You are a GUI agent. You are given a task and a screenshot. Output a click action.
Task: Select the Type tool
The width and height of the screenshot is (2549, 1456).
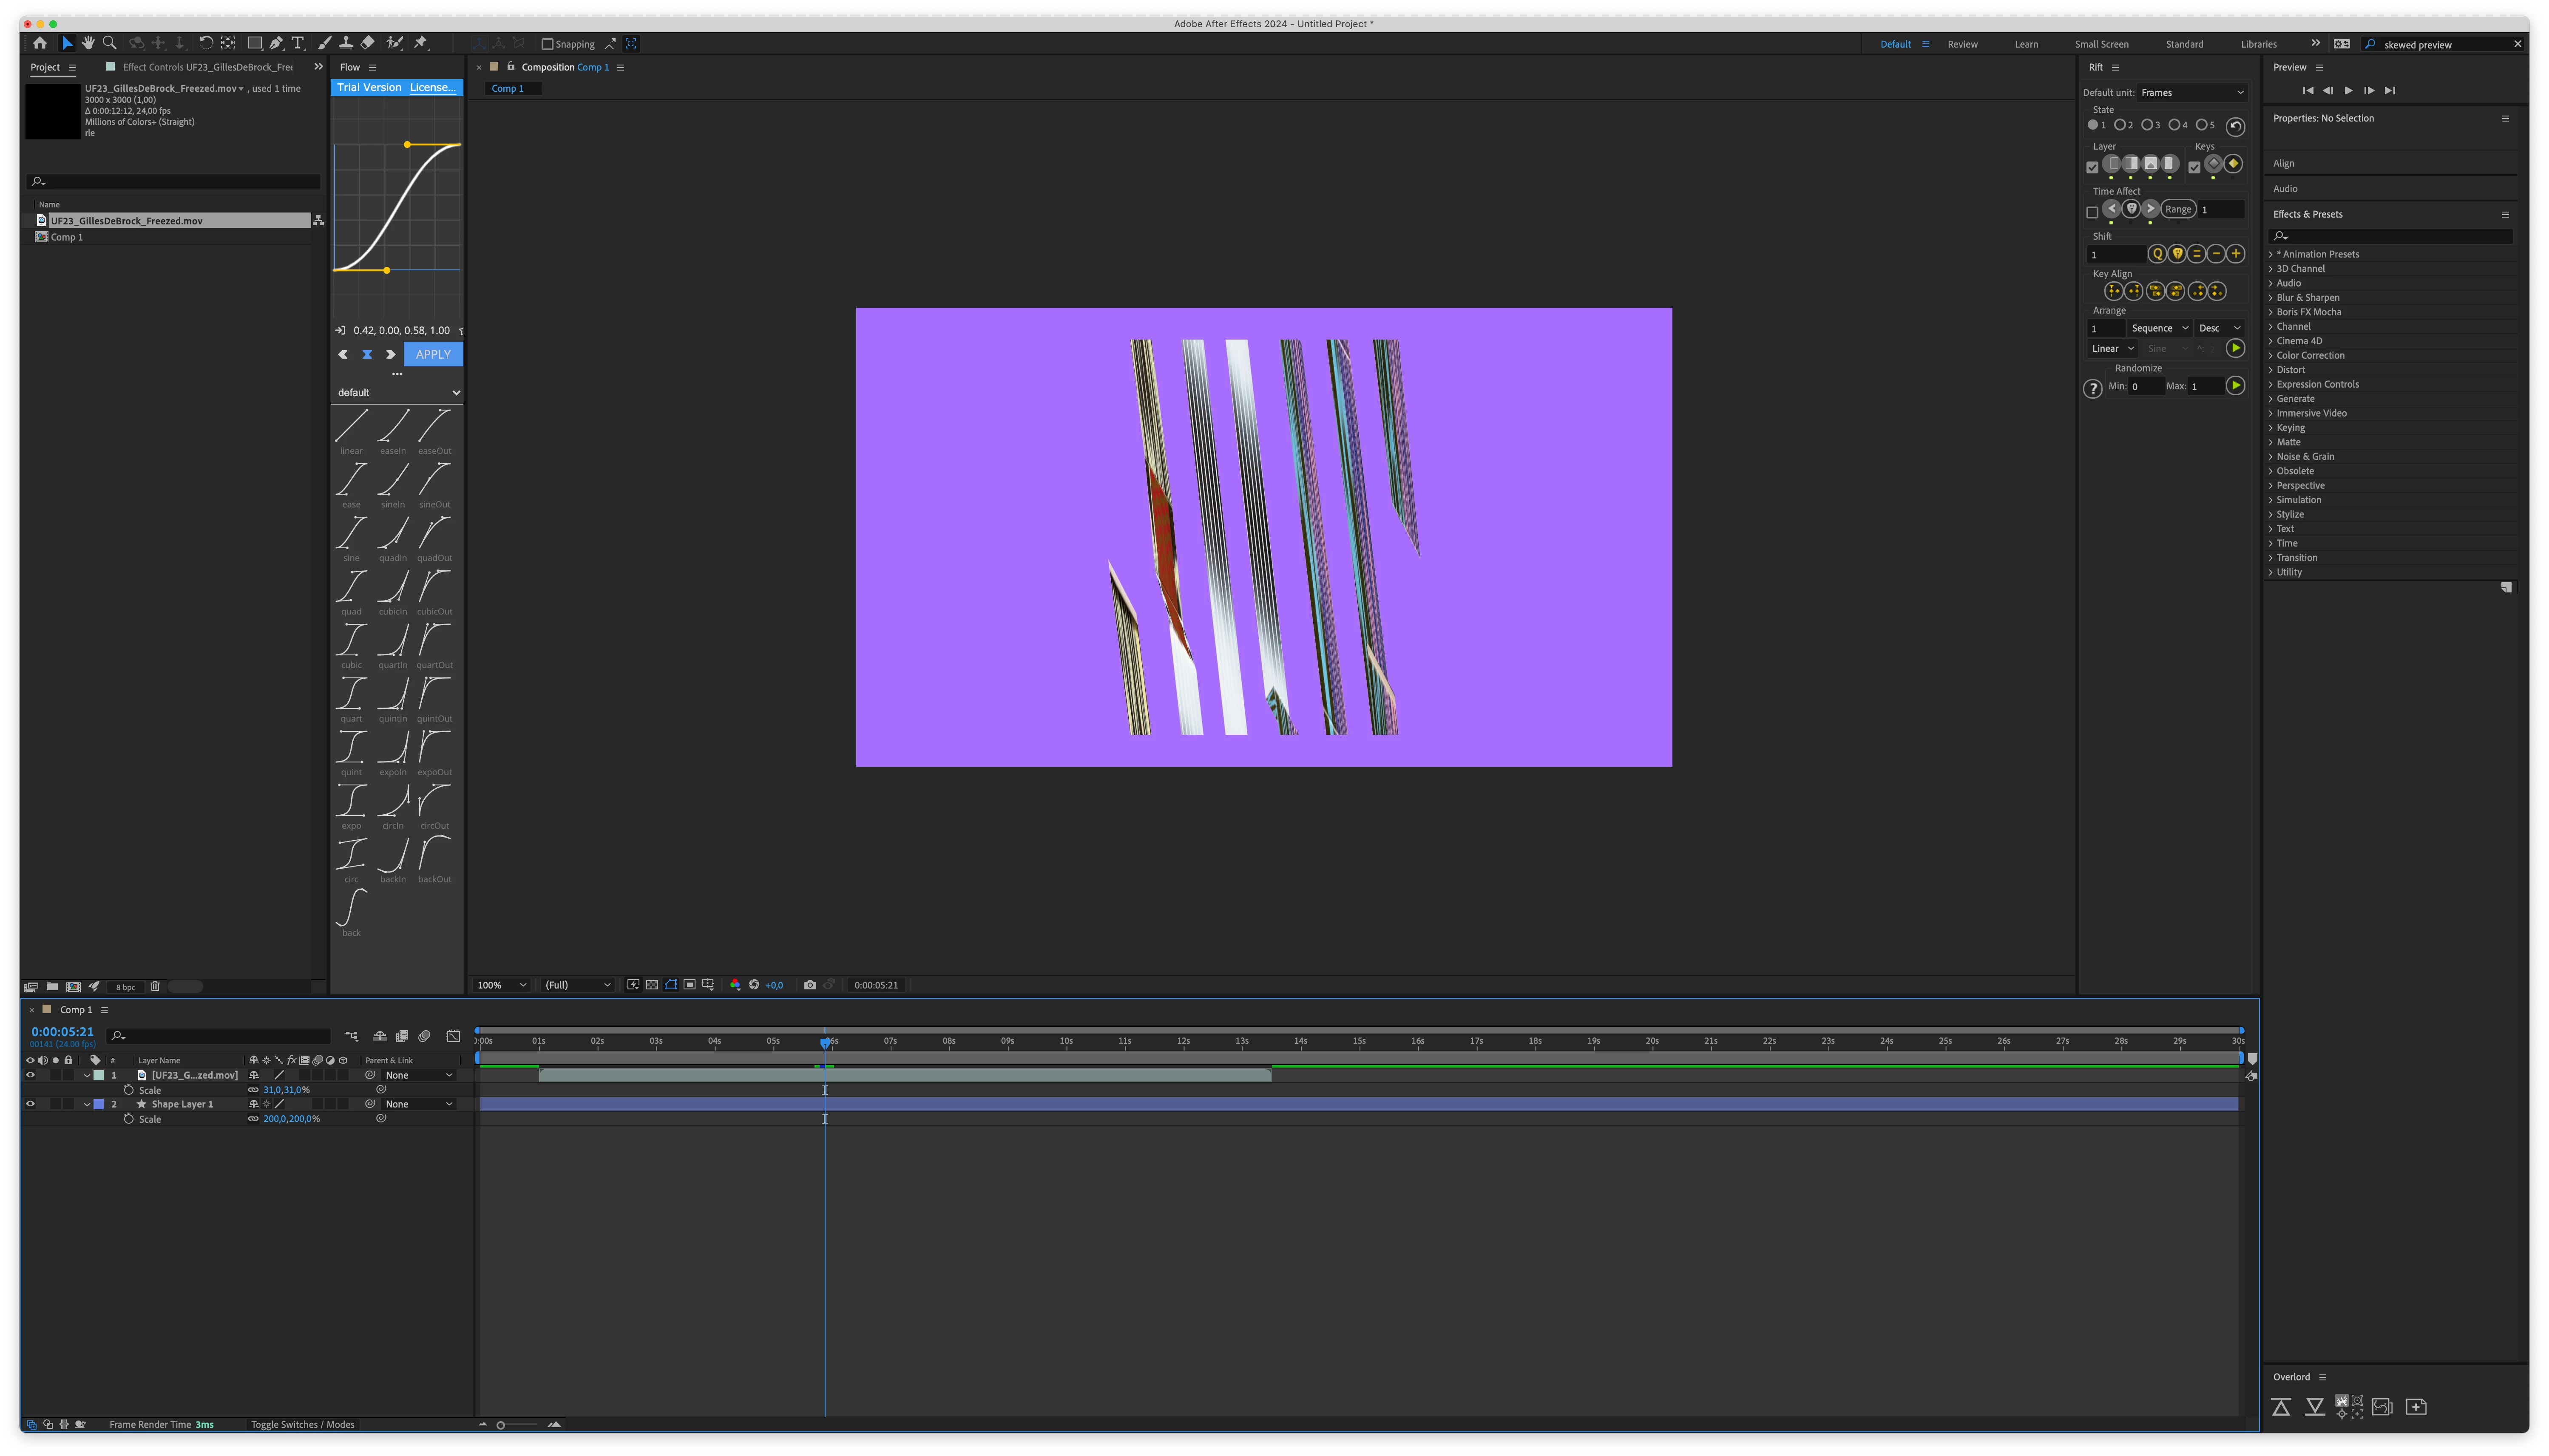pos(298,43)
